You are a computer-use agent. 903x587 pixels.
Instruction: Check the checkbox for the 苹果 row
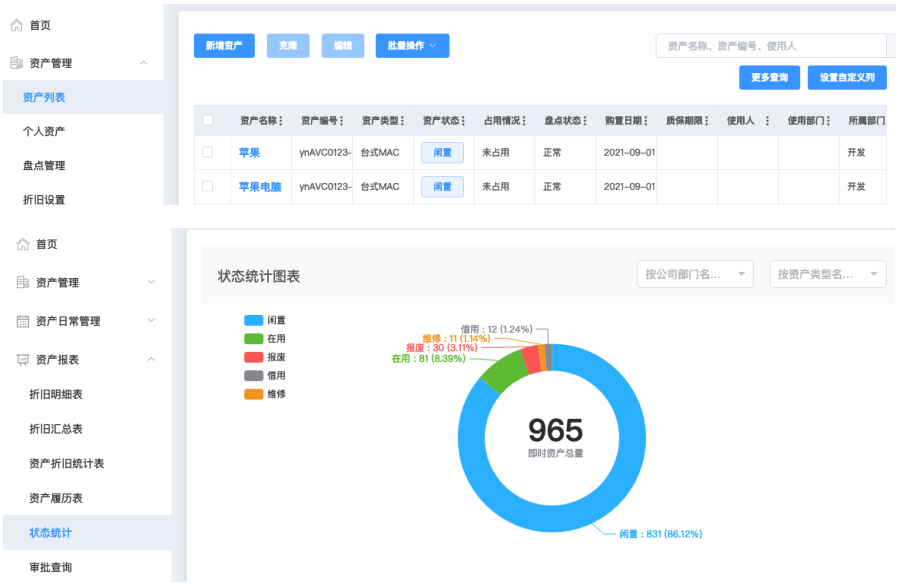[208, 153]
